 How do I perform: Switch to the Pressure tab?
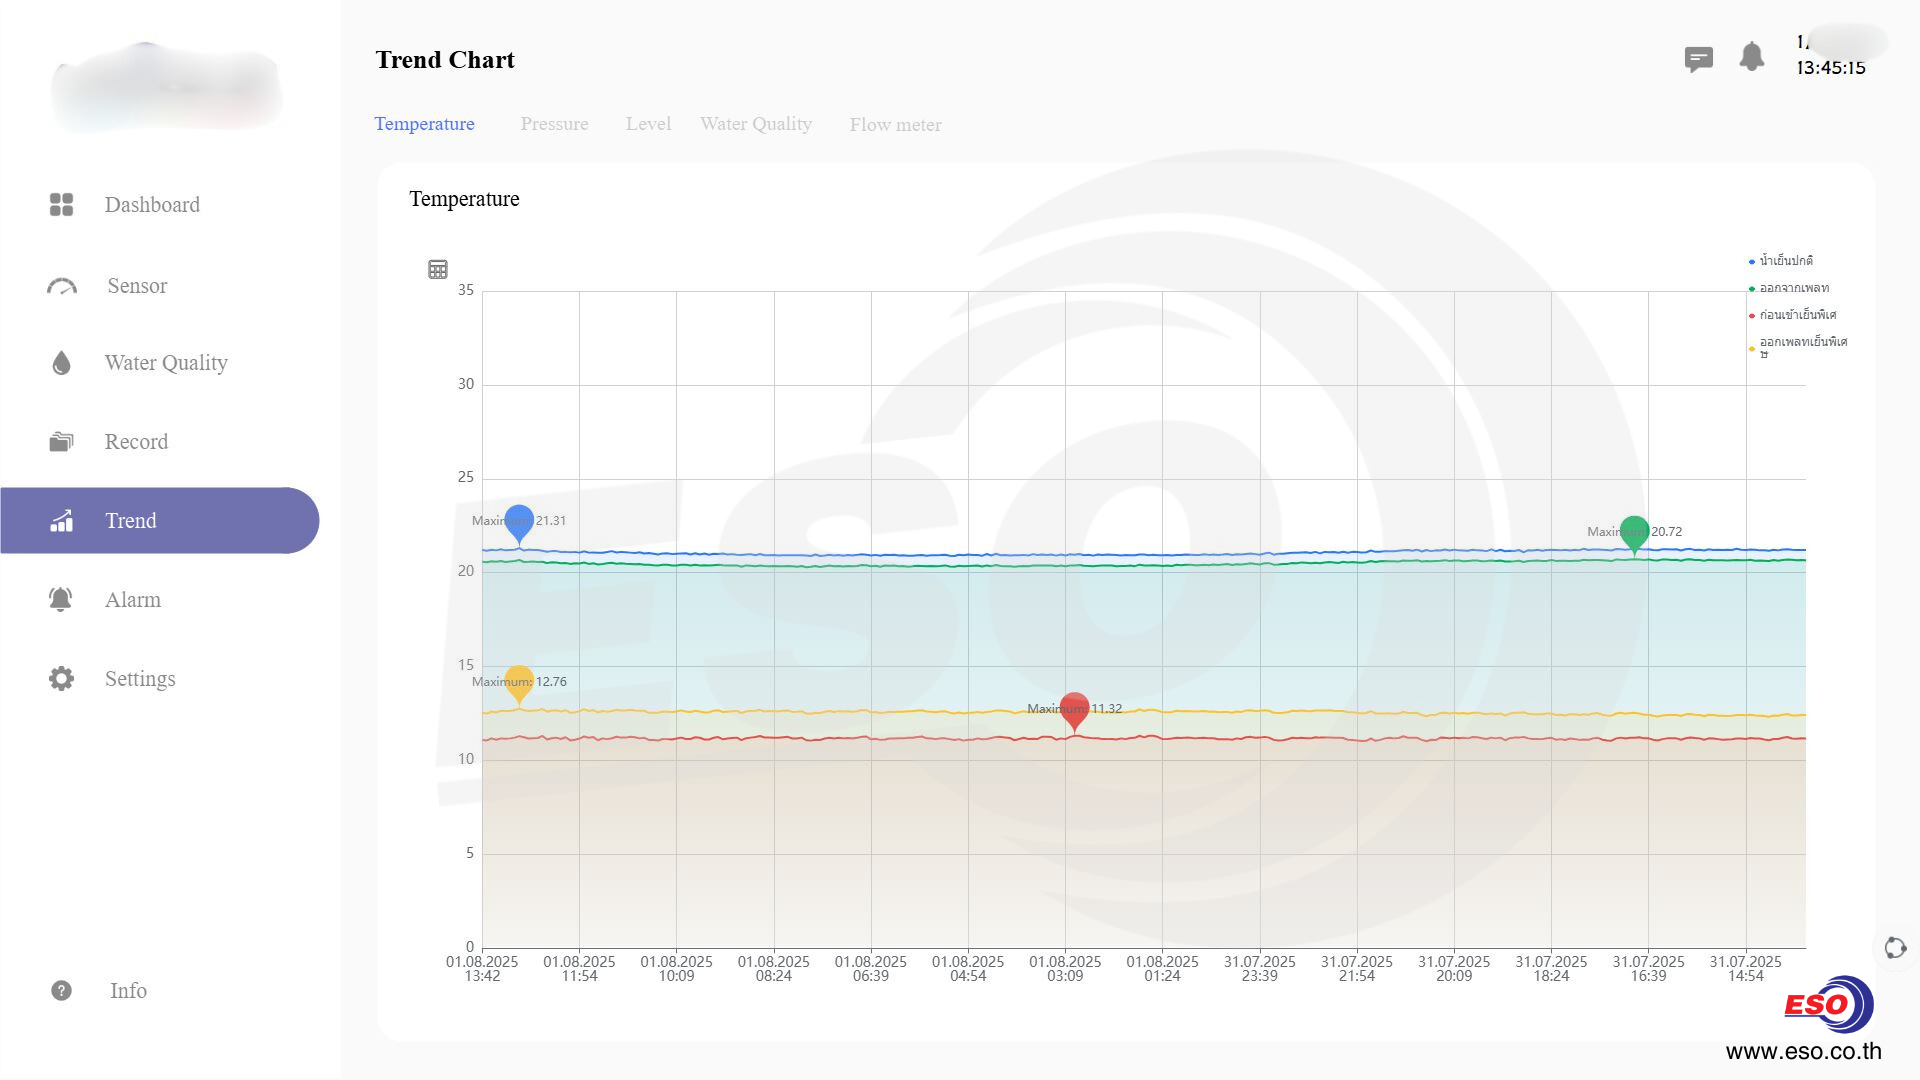pyautogui.click(x=554, y=124)
